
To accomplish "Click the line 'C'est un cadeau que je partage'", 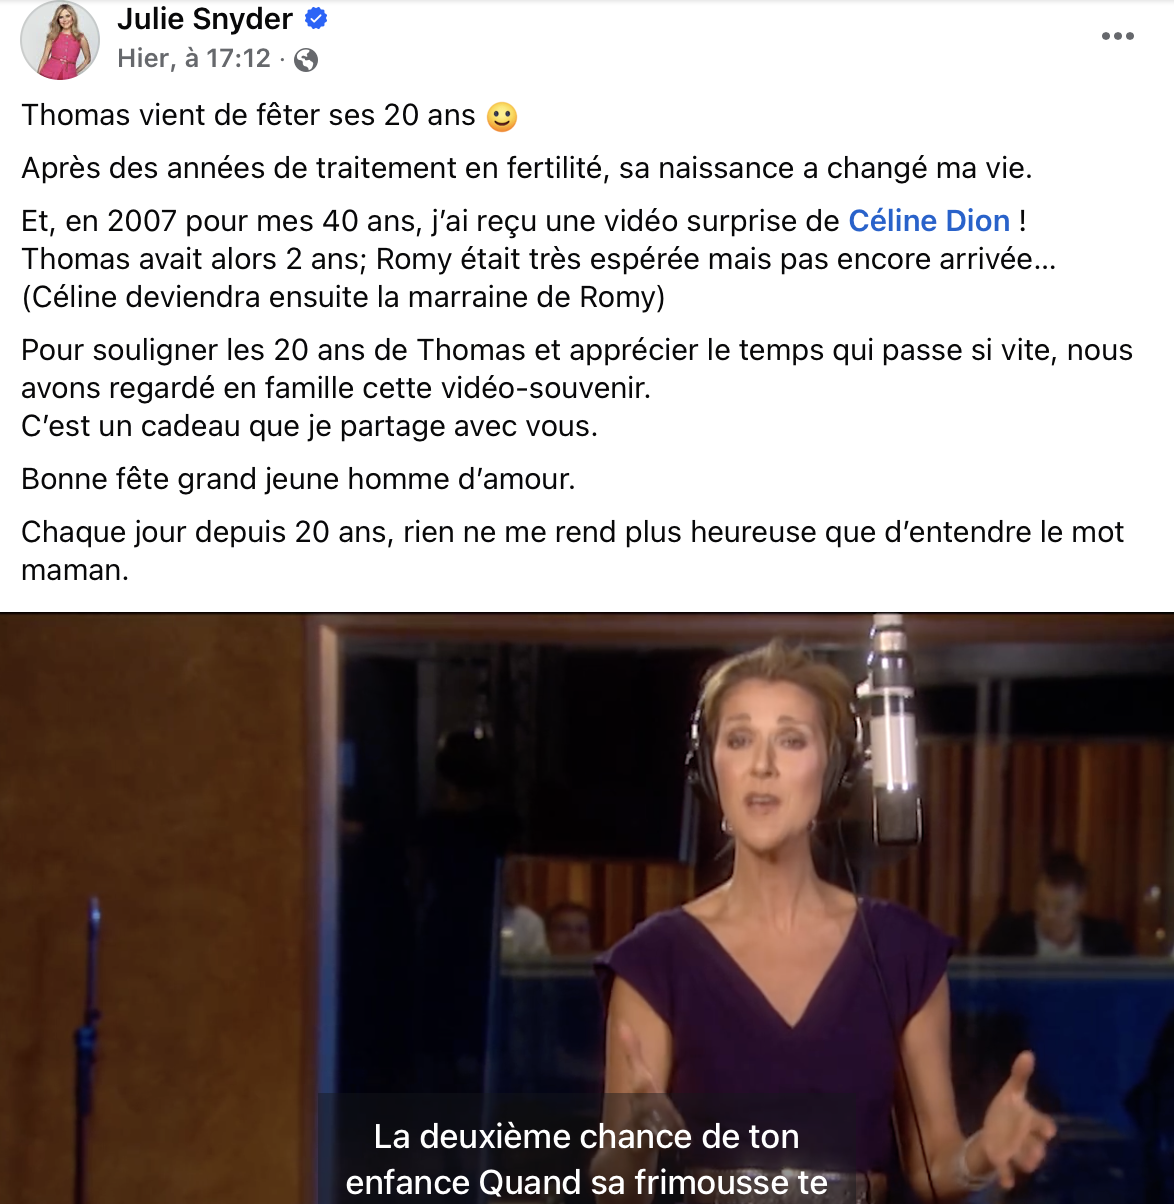I will [310, 427].
